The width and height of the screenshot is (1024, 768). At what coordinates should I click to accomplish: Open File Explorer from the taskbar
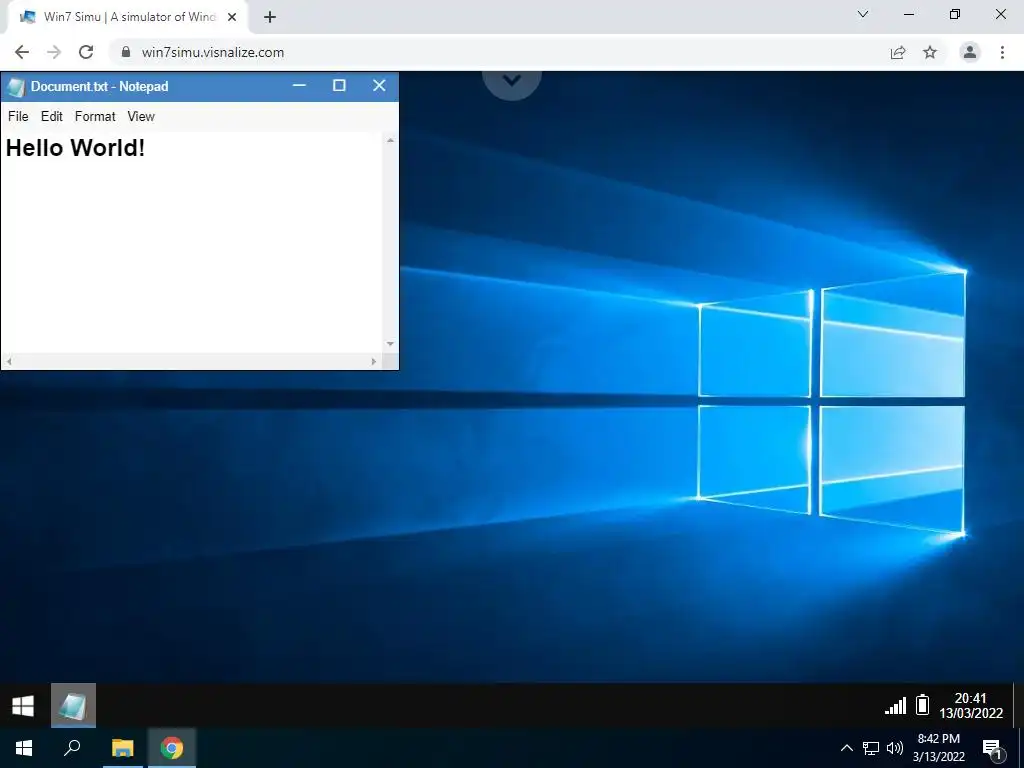coord(122,748)
